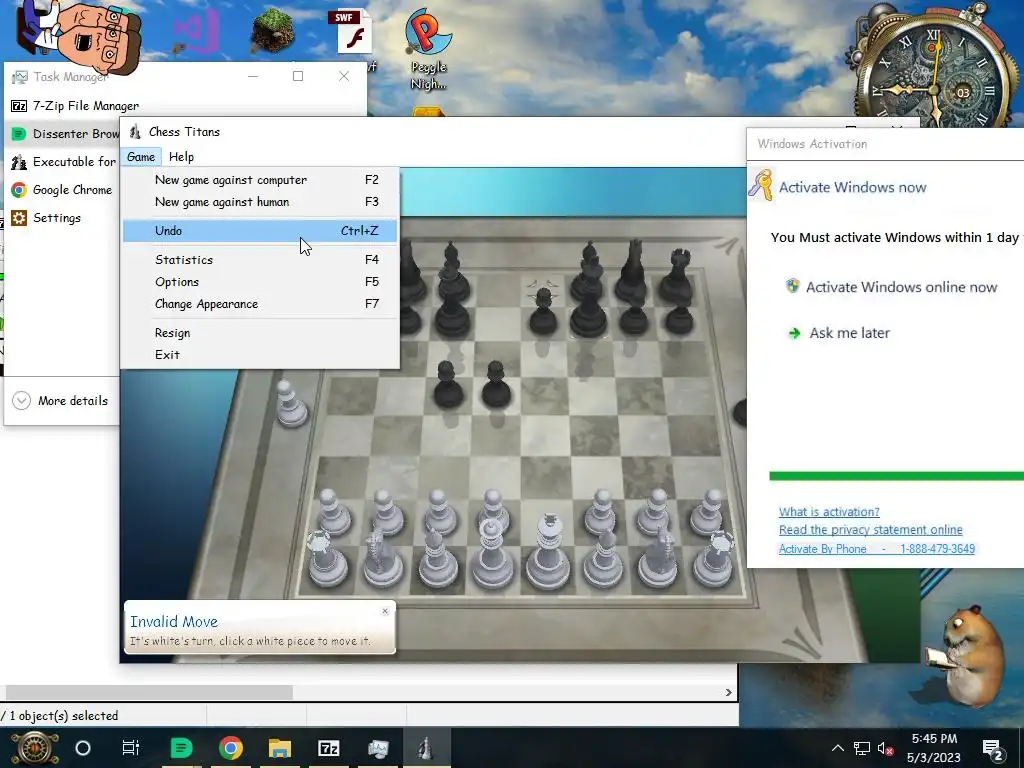Open File Explorer from the taskbar
The width and height of the screenshot is (1024, 768).
pos(280,748)
